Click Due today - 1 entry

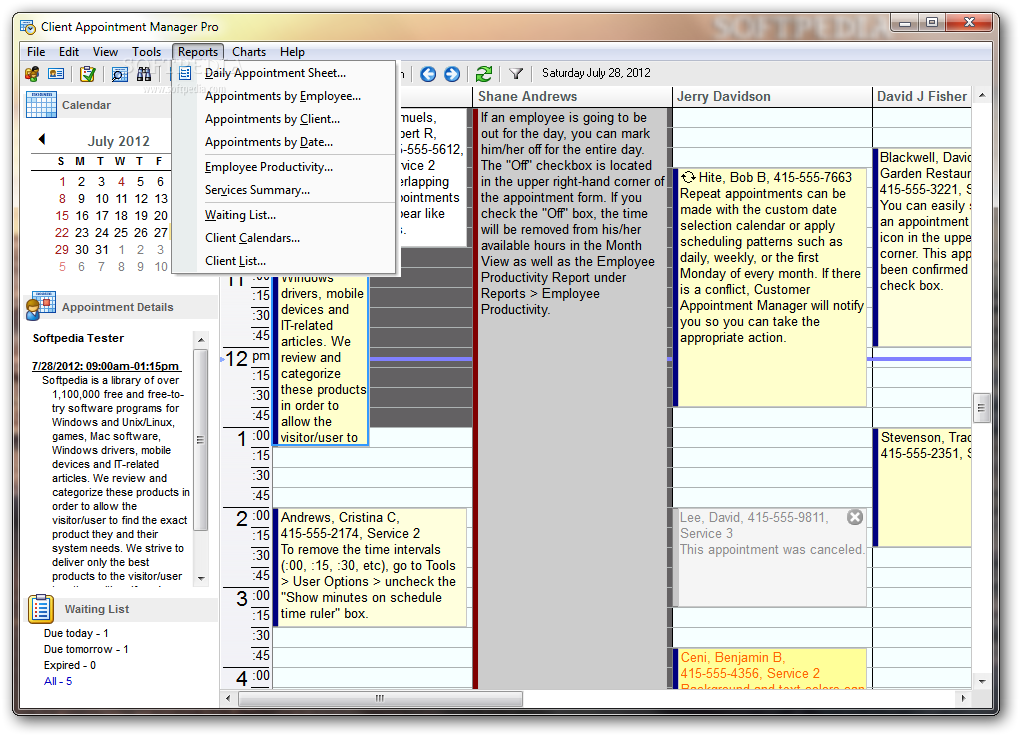(76, 633)
